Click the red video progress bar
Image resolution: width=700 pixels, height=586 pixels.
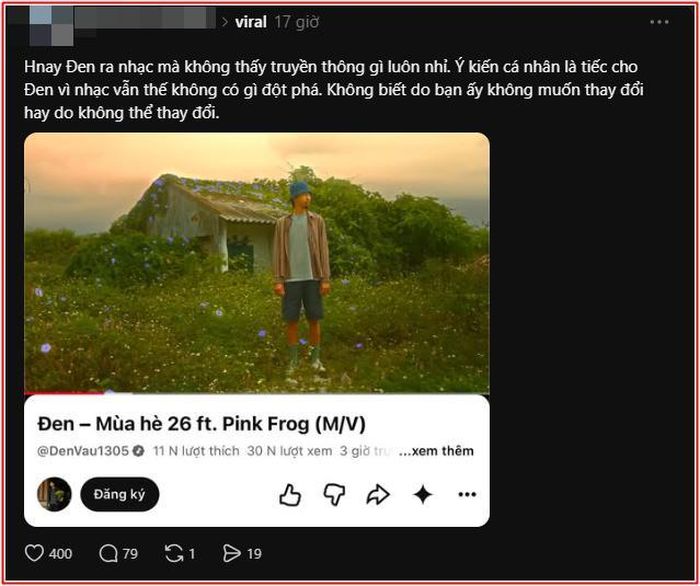coord(65,393)
